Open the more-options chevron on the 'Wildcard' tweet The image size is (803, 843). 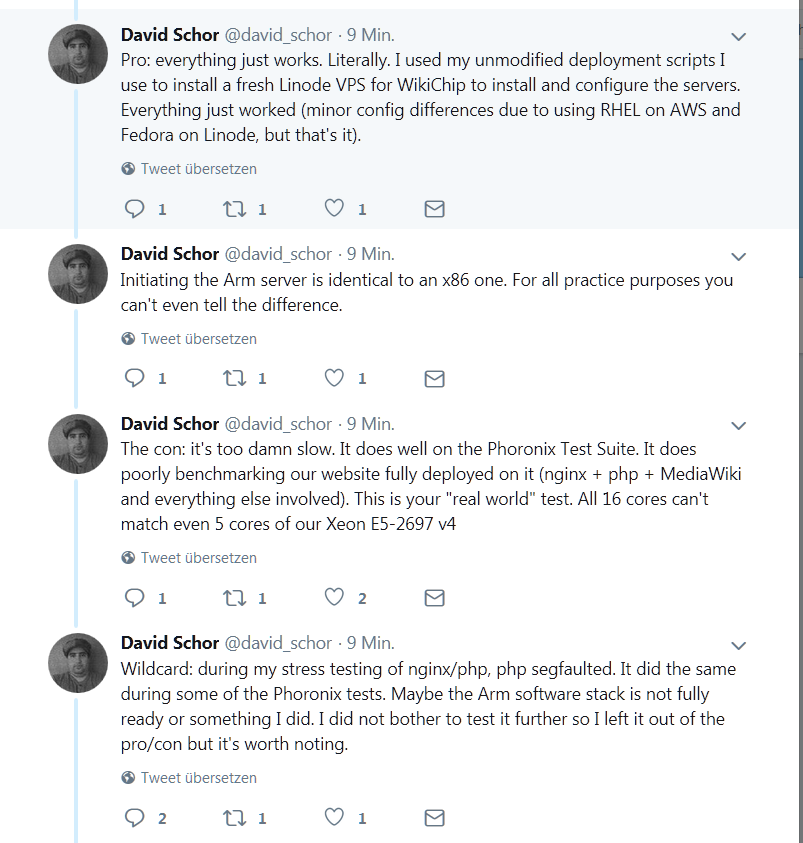tap(739, 646)
